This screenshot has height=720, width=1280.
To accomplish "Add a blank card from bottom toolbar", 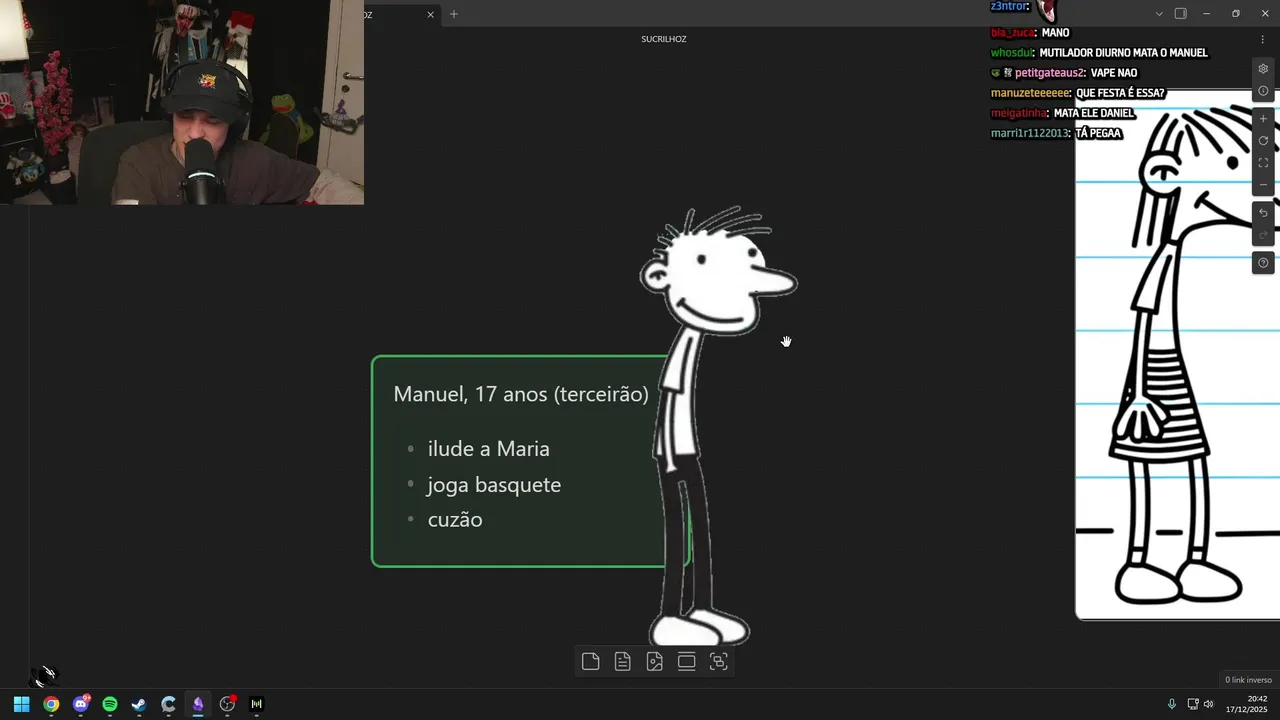I will [591, 661].
